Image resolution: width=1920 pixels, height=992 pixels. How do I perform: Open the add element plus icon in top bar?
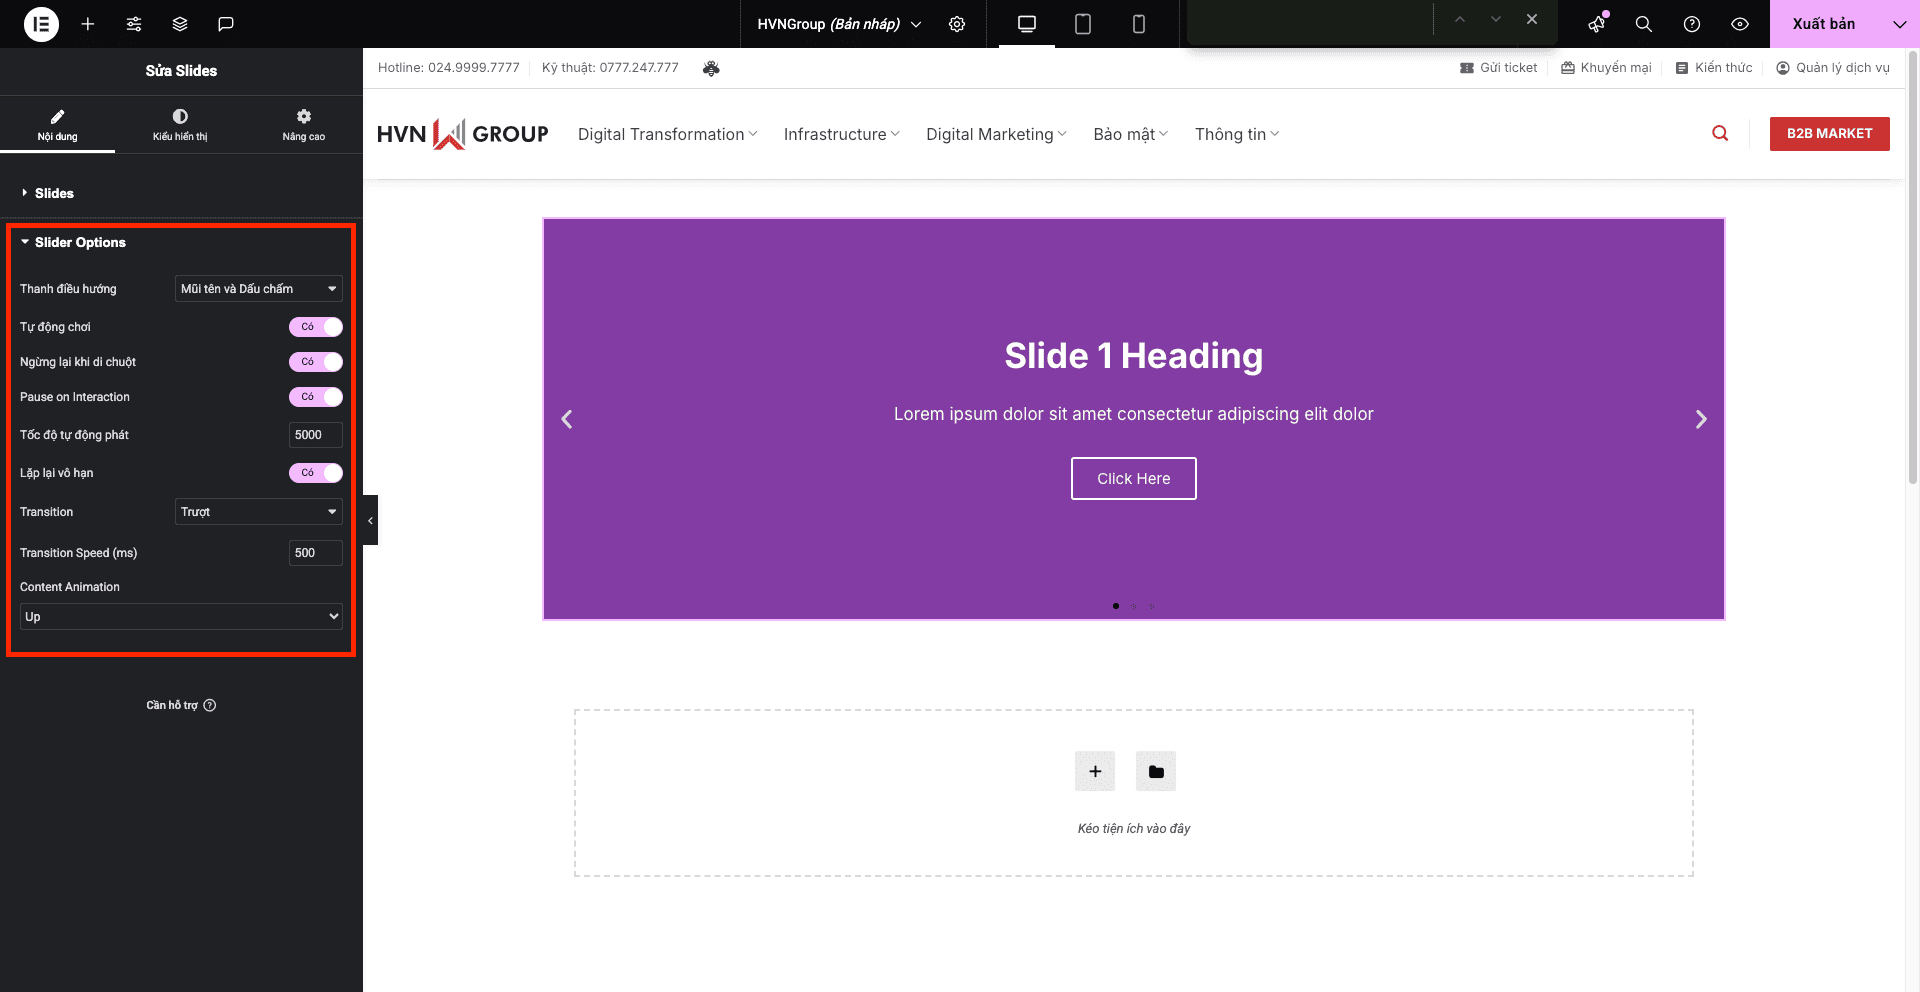pyautogui.click(x=88, y=24)
